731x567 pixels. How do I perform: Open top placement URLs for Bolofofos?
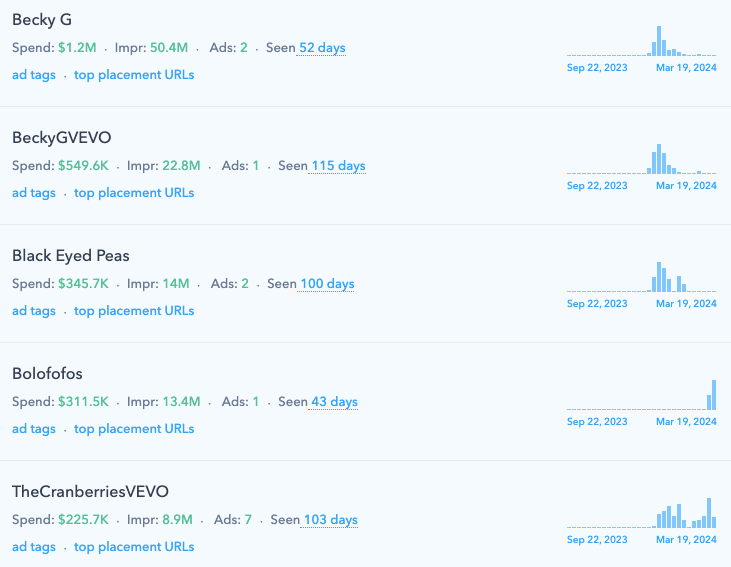click(134, 429)
